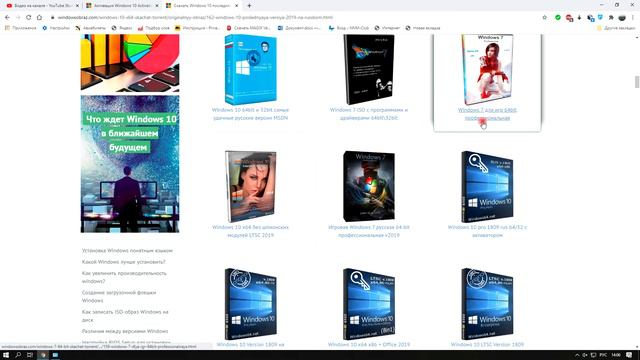Switch to Chrome on the taskbar
This screenshot has height=360, width=640.
click(x=43, y=355)
